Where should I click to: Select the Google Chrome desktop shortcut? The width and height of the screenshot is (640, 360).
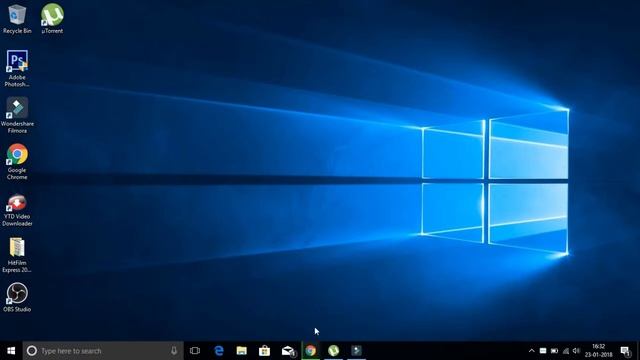click(x=17, y=162)
